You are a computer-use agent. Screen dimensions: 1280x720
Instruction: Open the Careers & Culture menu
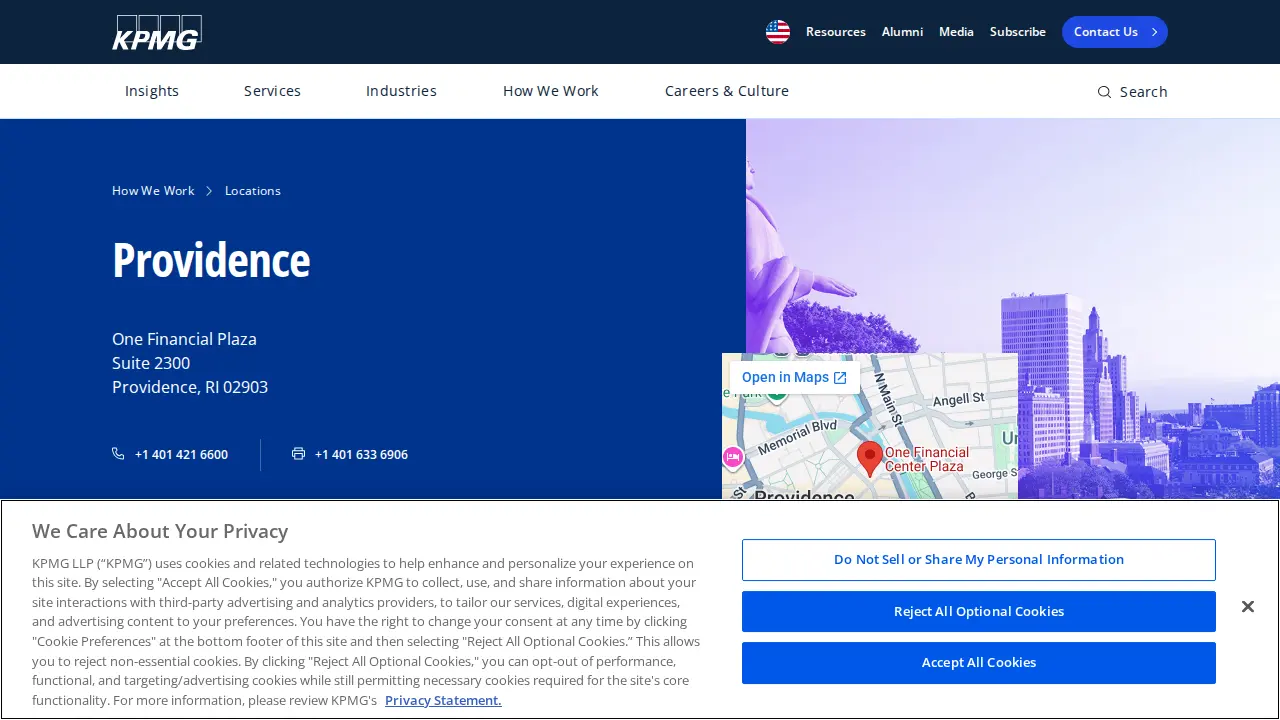tap(727, 91)
